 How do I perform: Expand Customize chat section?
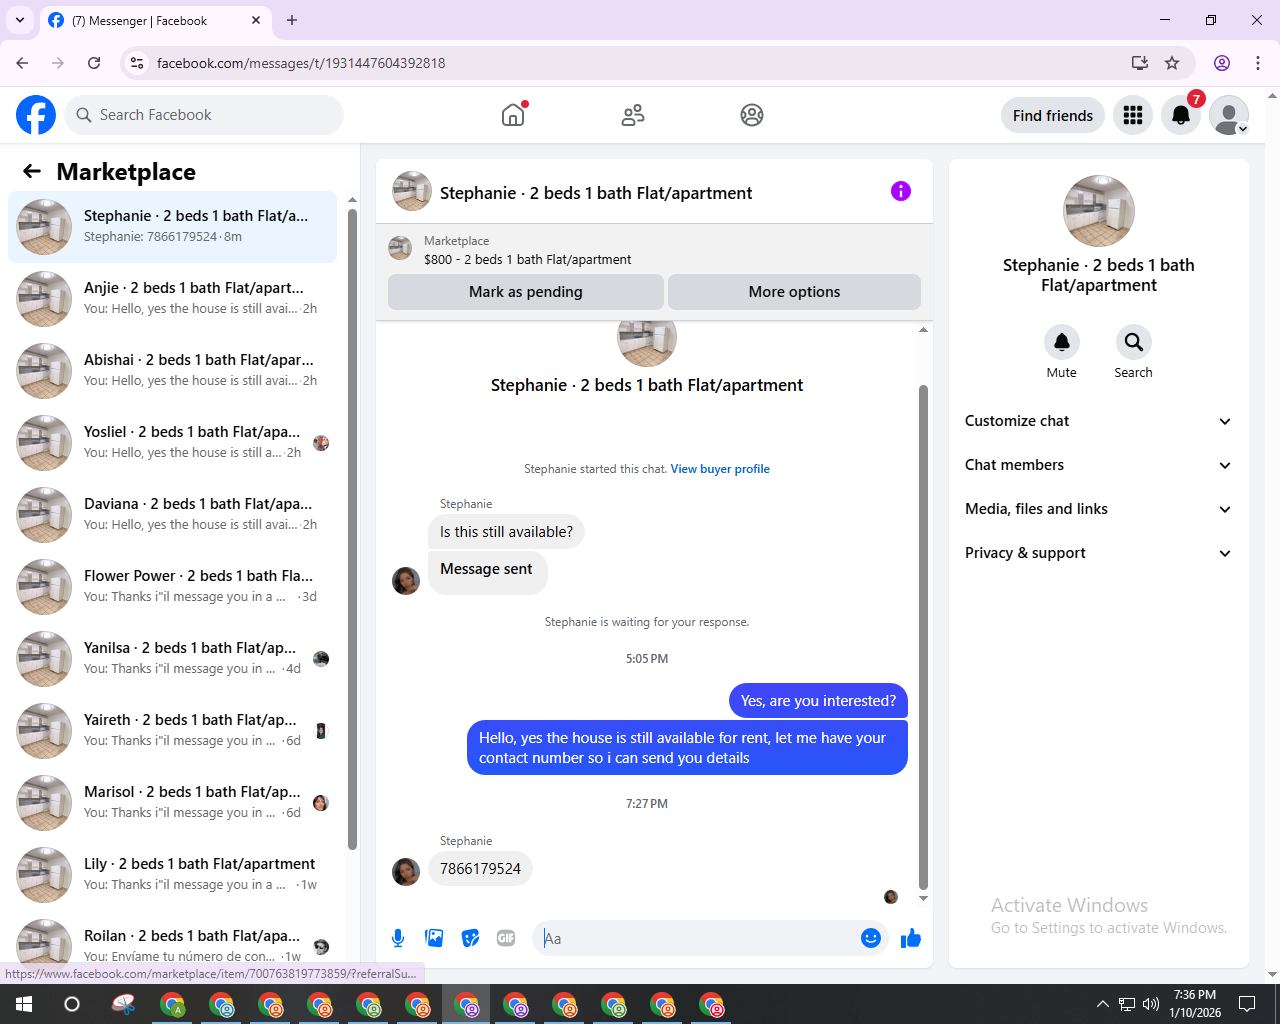tap(1098, 421)
